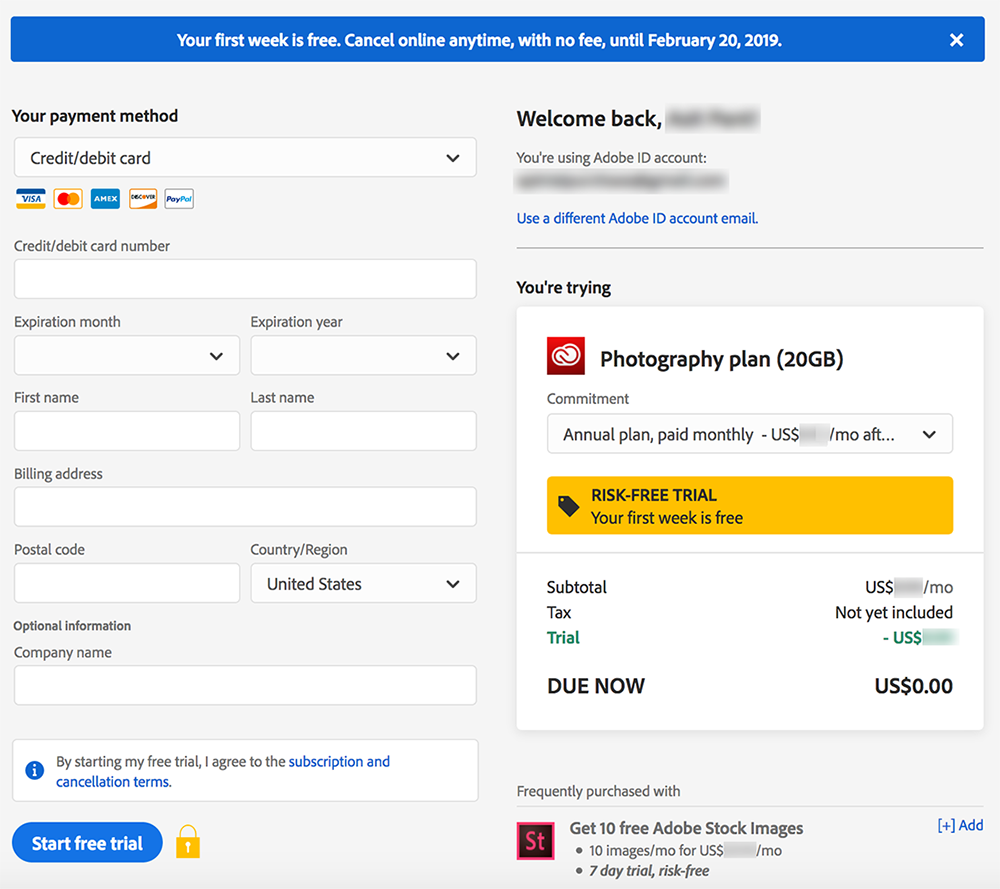Focus the First name field
The width and height of the screenshot is (1000, 889).
[x=127, y=431]
